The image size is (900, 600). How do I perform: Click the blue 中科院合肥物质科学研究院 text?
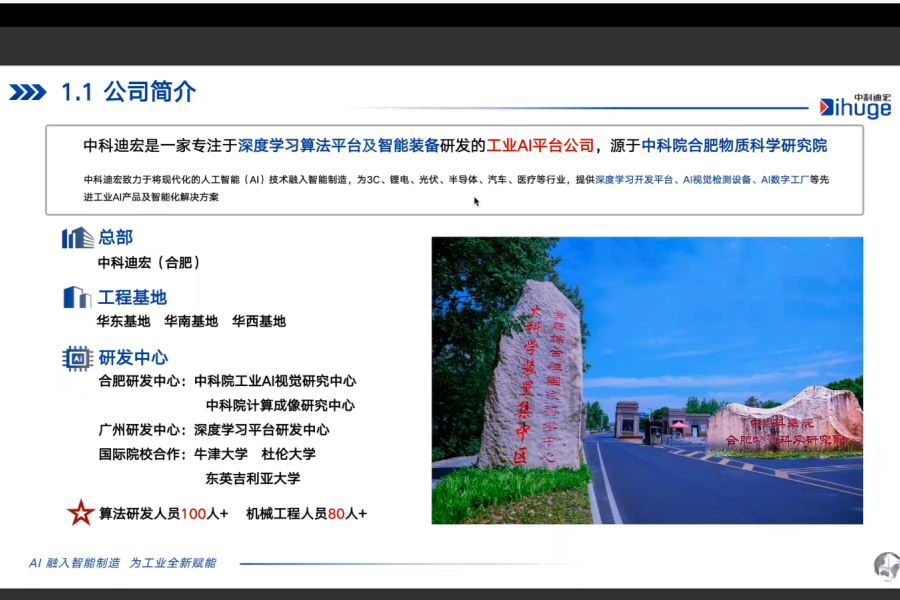(x=734, y=146)
